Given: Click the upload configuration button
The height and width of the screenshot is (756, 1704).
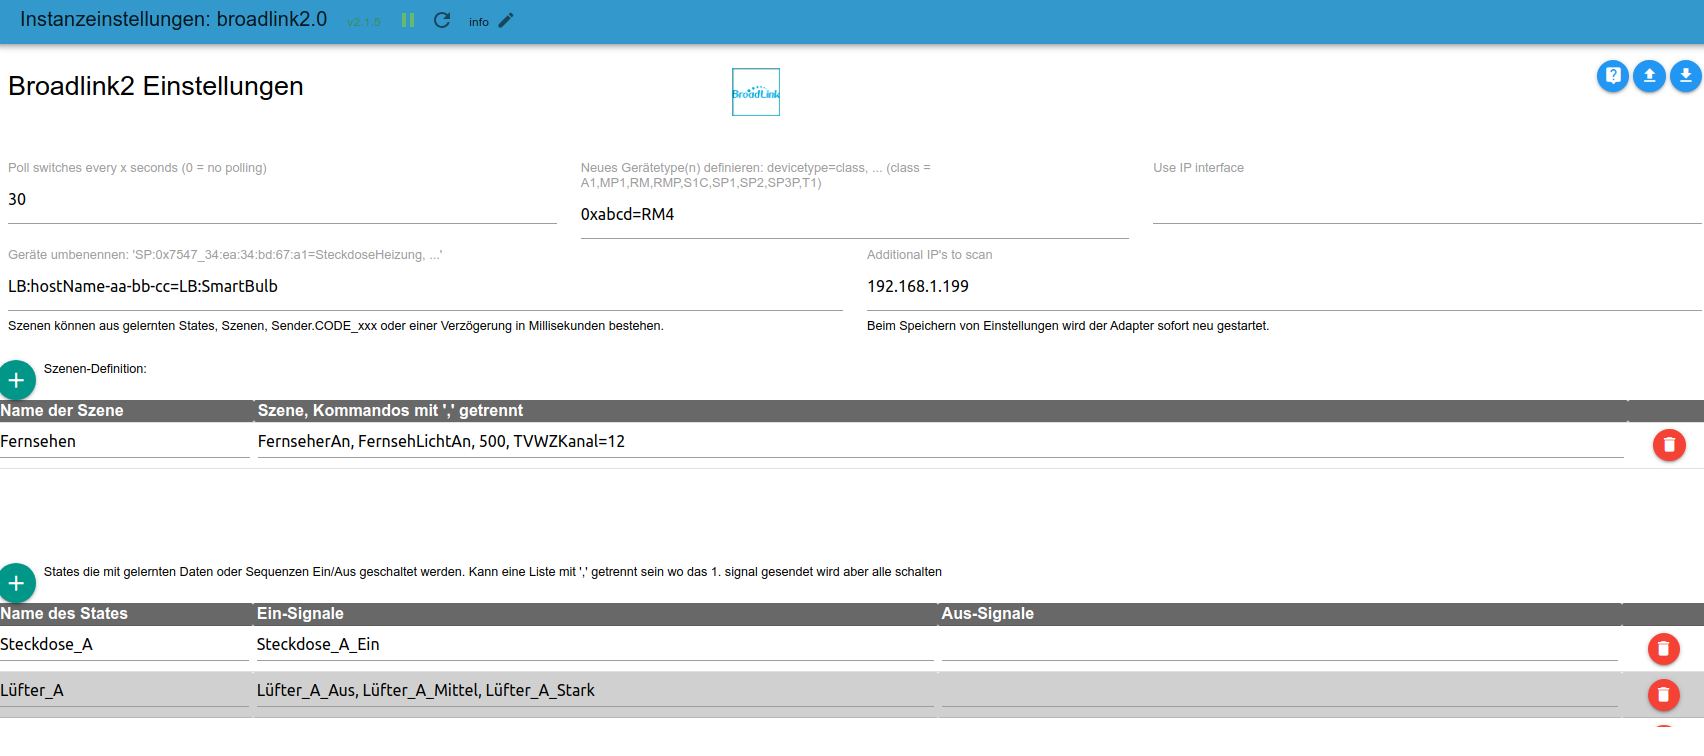Looking at the screenshot, I should click(1649, 76).
